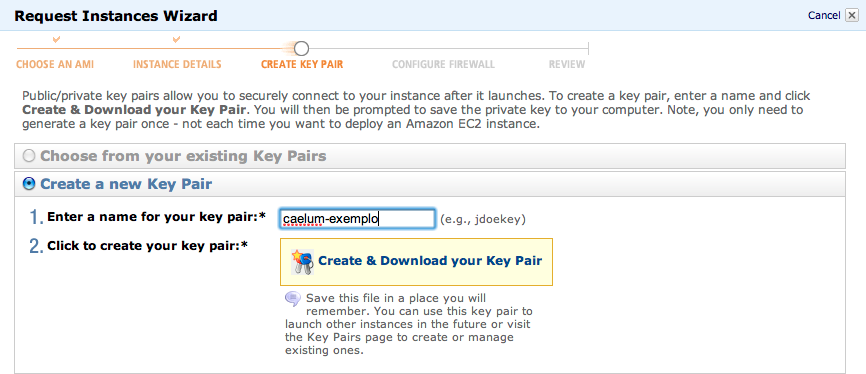Screen dimensions: 866x374
Task: Click the step number 1 icon
Action: pyautogui.click(x=36, y=218)
